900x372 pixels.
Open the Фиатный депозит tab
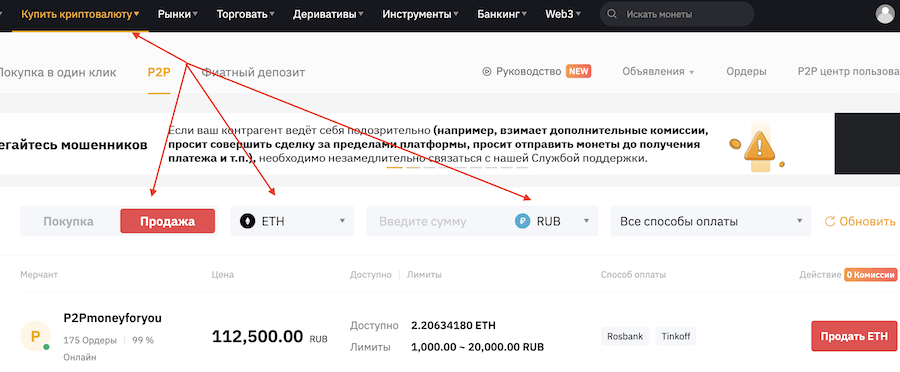pyautogui.click(x=253, y=72)
